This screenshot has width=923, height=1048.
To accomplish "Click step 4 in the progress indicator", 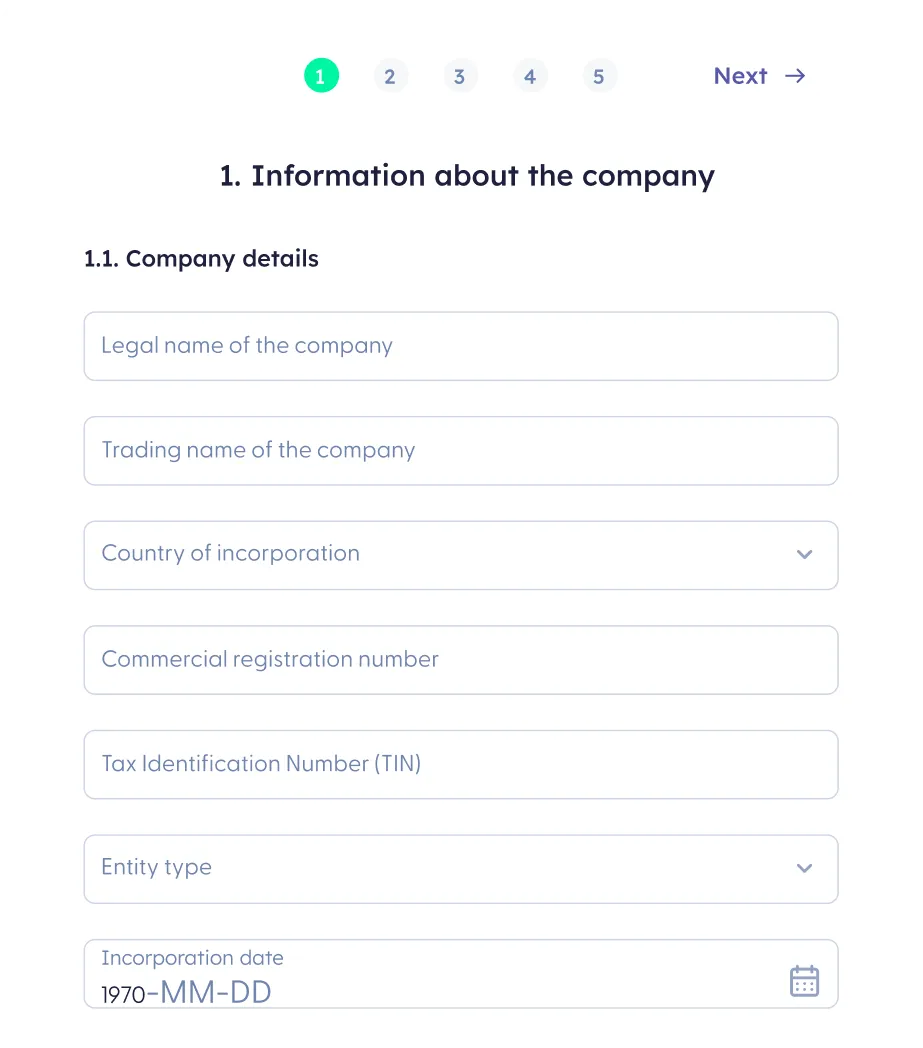I will [x=530, y=75].
